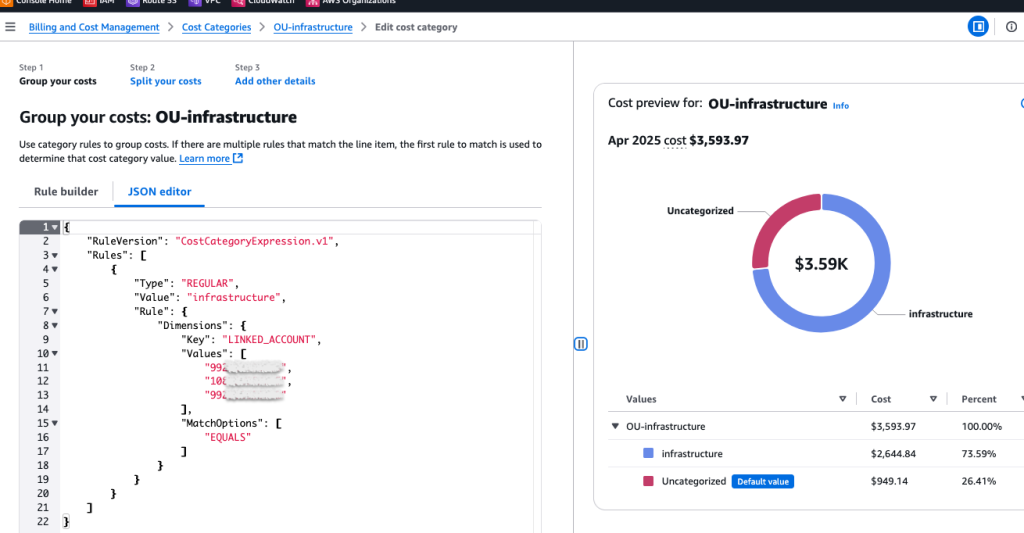Click the $949.14 cost cell
The image size is (1024, 533).
[889, 481]
